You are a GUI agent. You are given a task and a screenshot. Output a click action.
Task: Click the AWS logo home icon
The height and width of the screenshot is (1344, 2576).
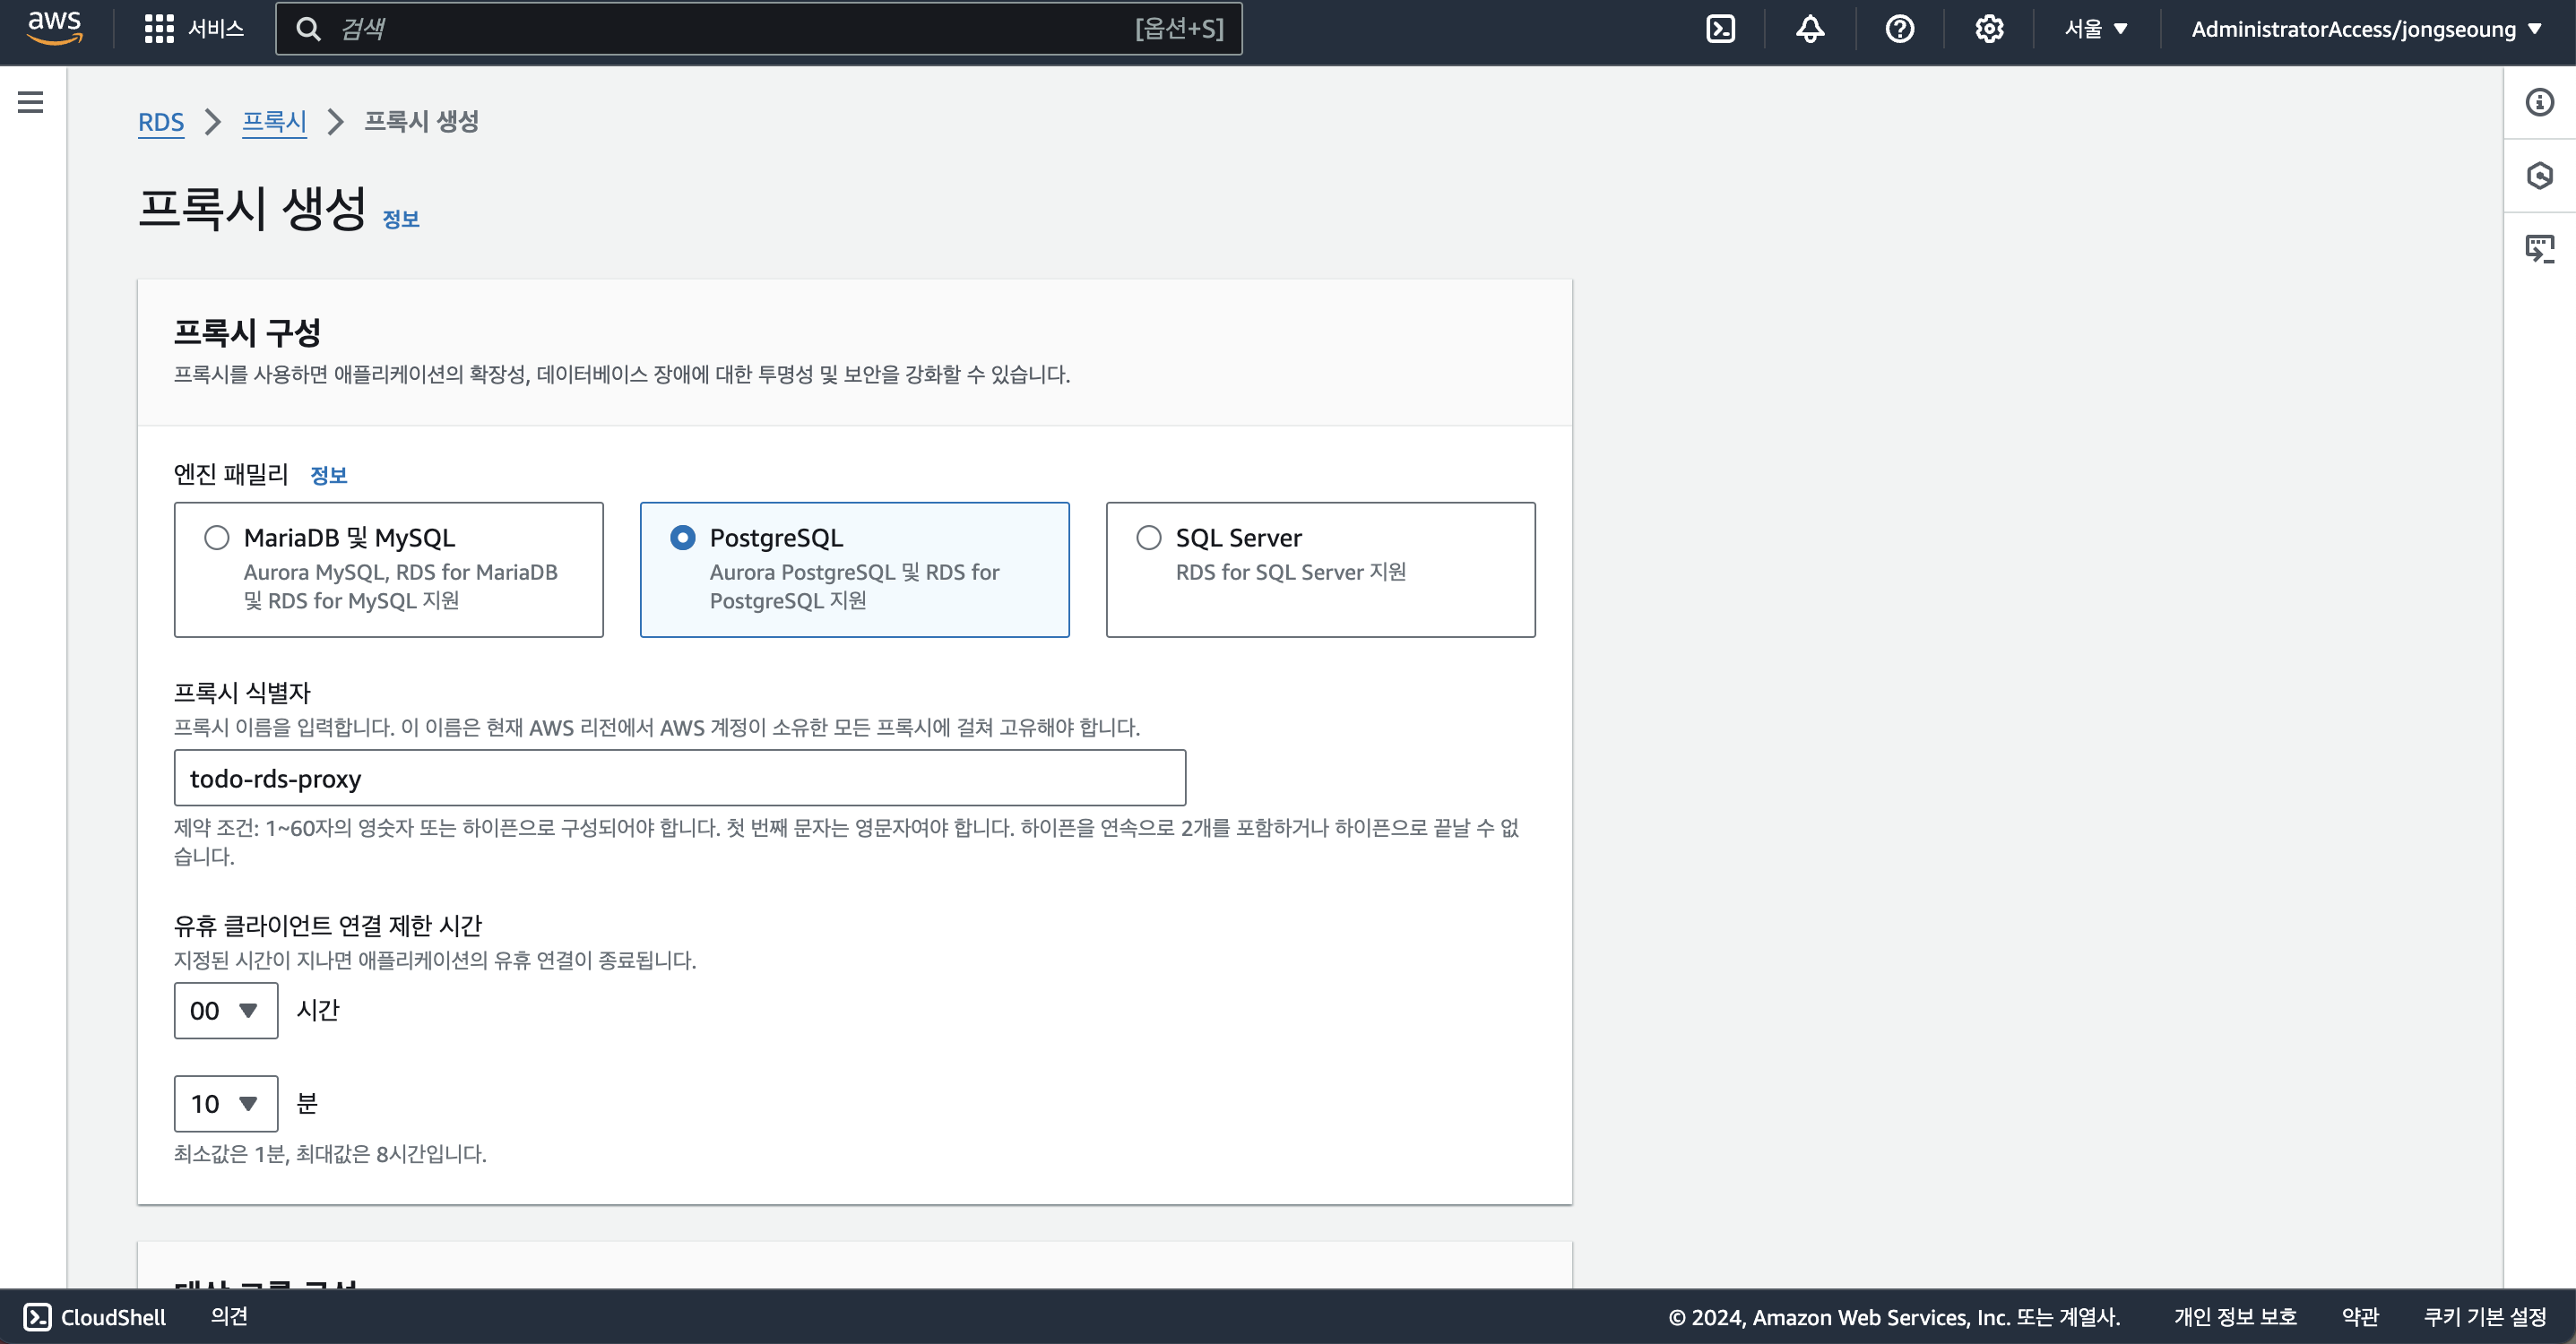tap(54, 28)
